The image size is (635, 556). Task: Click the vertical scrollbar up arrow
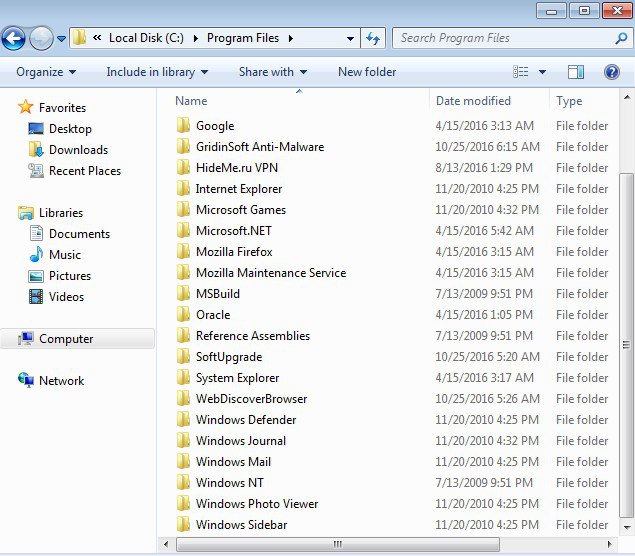click(x=626, y=97)
